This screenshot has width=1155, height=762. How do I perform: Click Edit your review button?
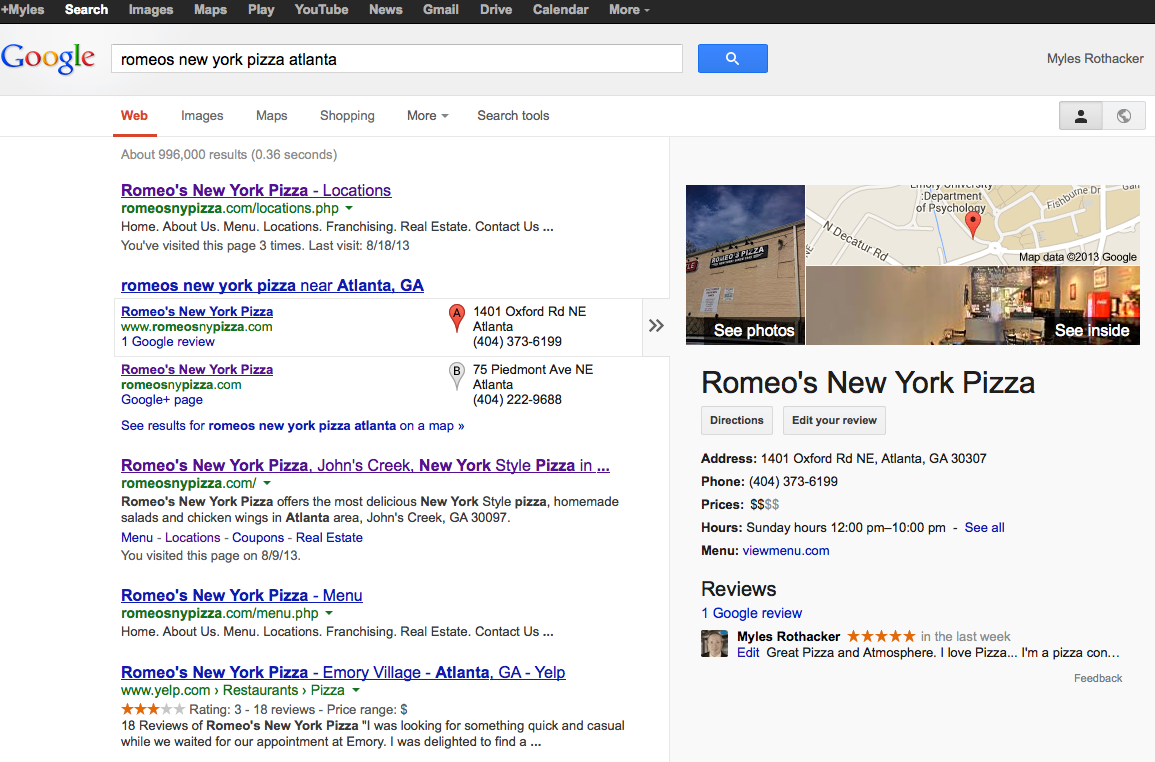click(834, 420)
